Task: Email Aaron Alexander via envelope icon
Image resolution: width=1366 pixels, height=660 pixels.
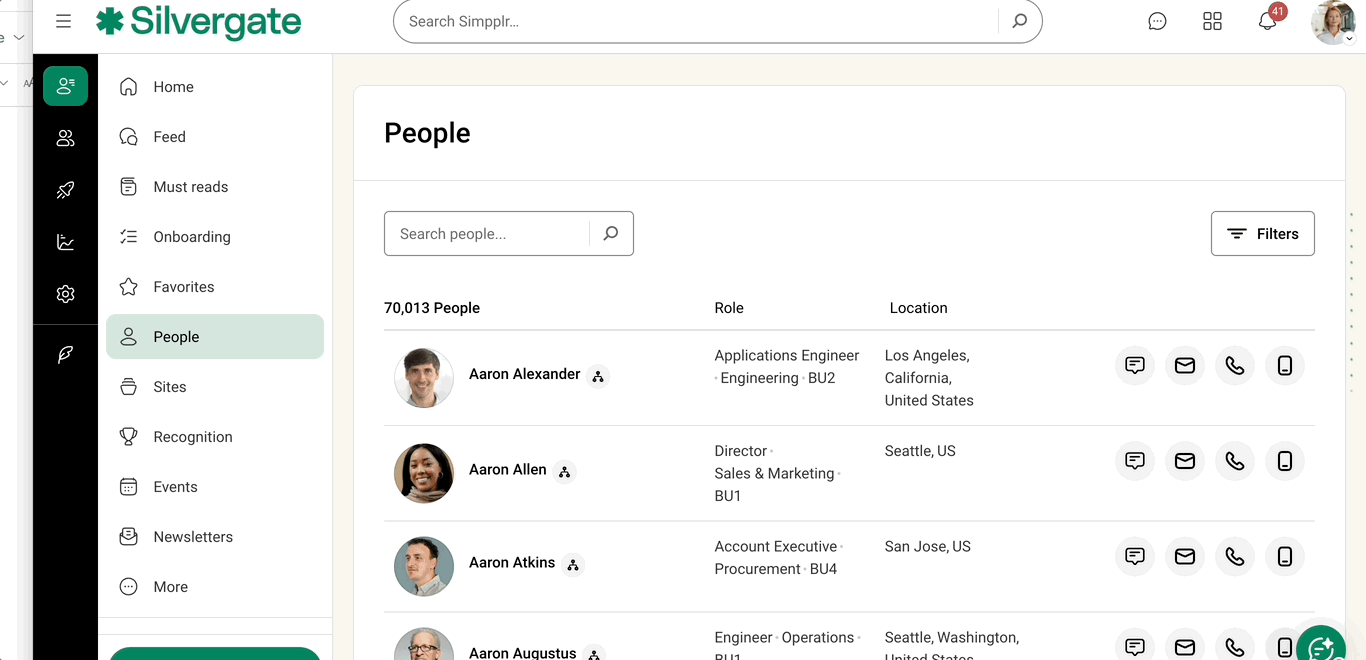Action: point(1184,365)
